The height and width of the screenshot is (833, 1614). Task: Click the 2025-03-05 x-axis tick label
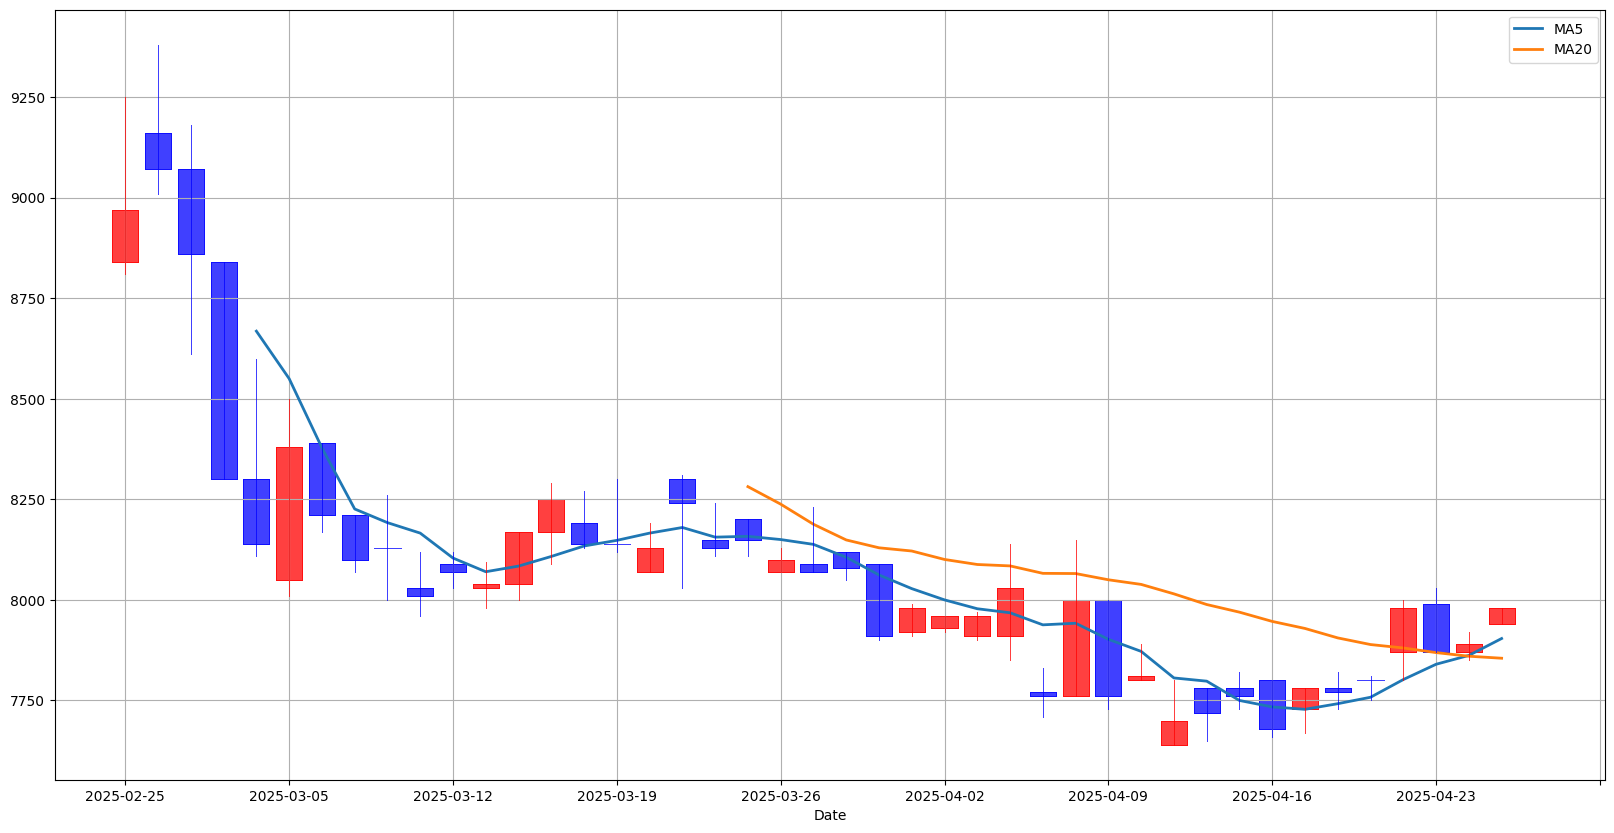[x=289, y=796]
